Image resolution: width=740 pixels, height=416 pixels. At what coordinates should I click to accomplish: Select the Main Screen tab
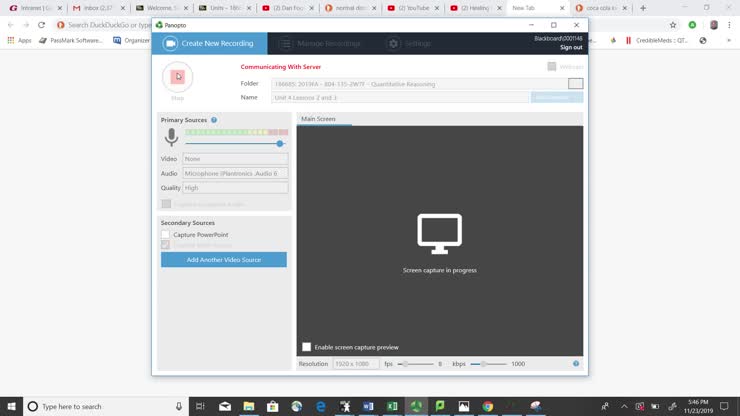point(319,119)
